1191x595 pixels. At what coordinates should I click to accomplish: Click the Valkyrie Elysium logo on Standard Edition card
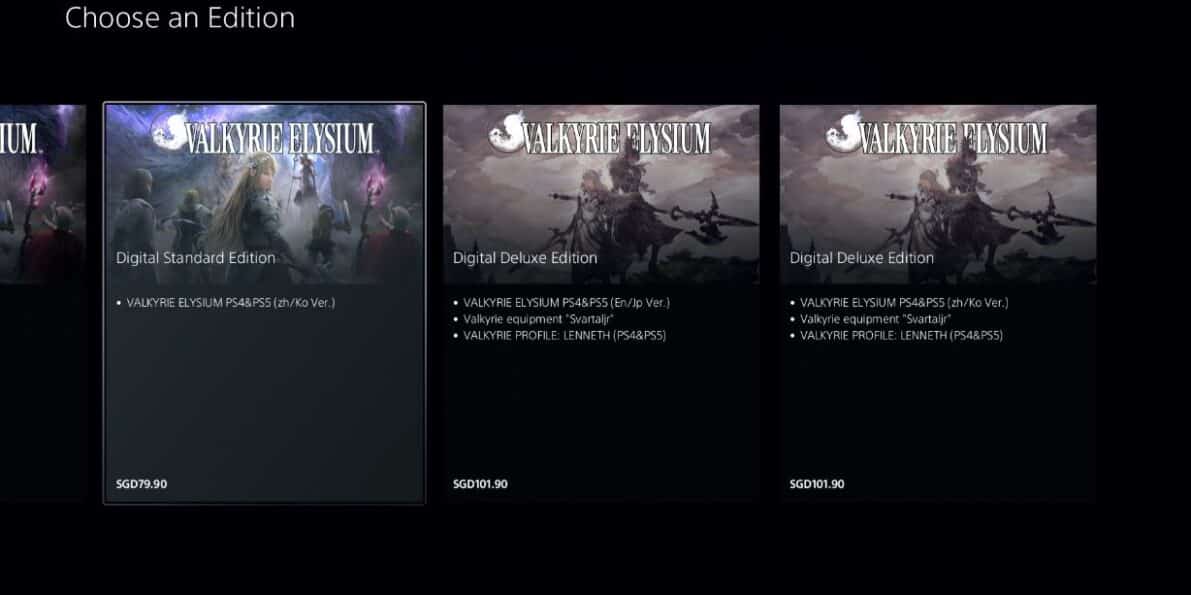pyautogui.click(x=264, y=134)
